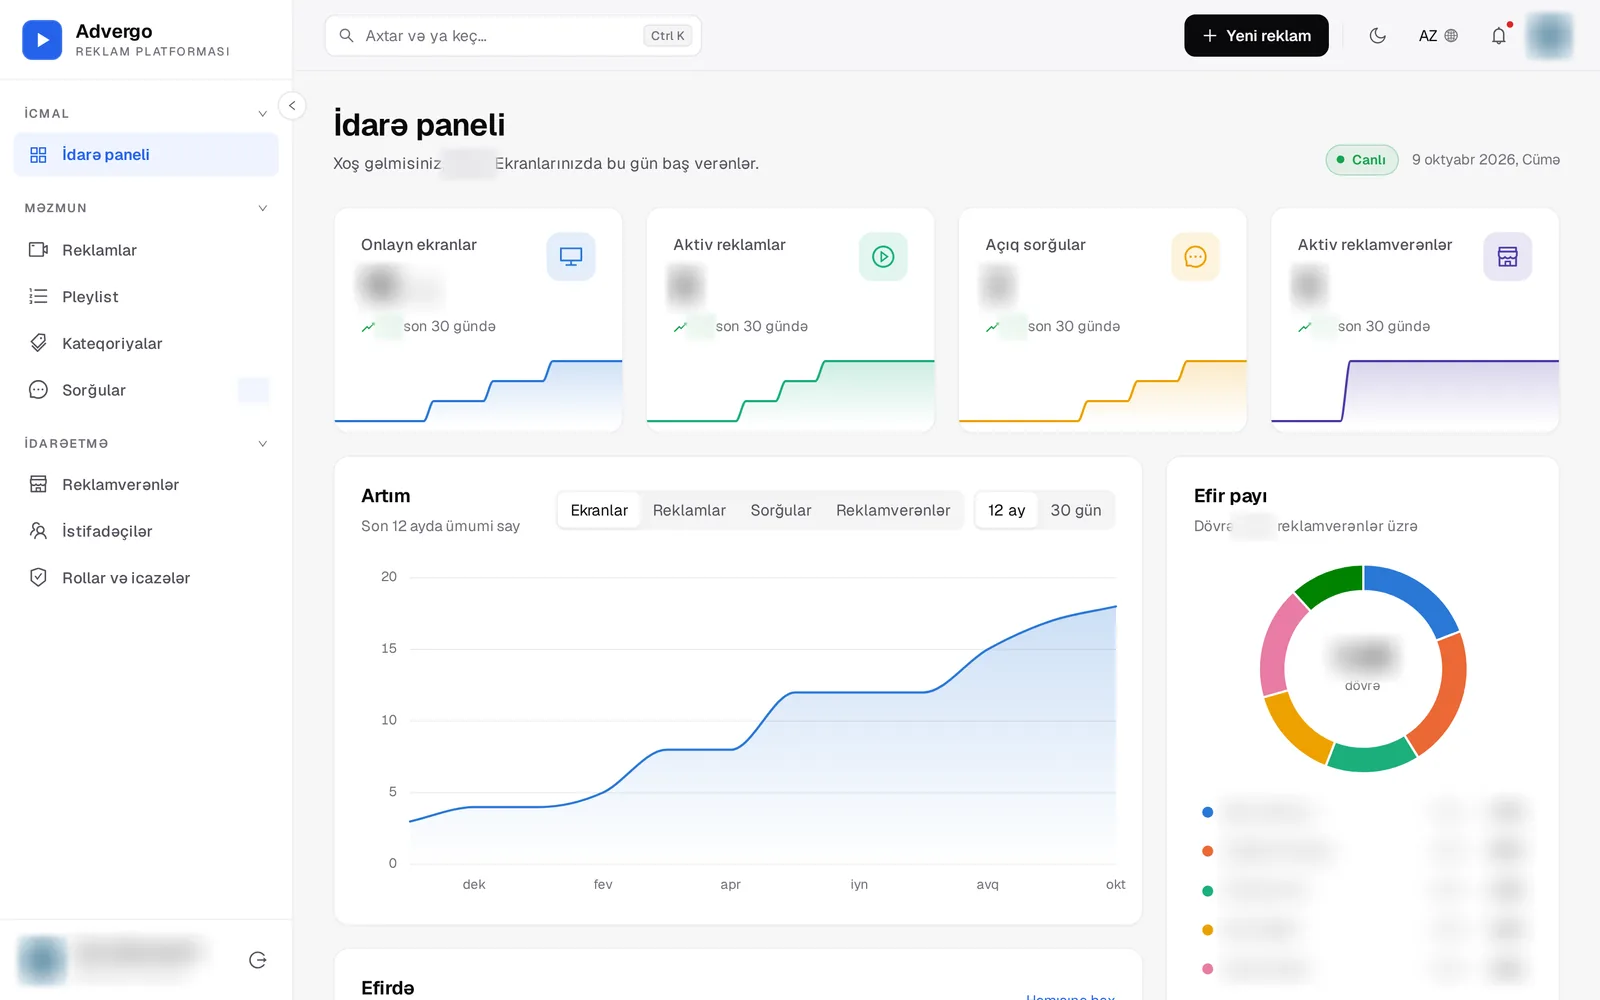Focus the Axtar və ya keç search field
Screen dimensions: 1600x1000
pos(513,36)
